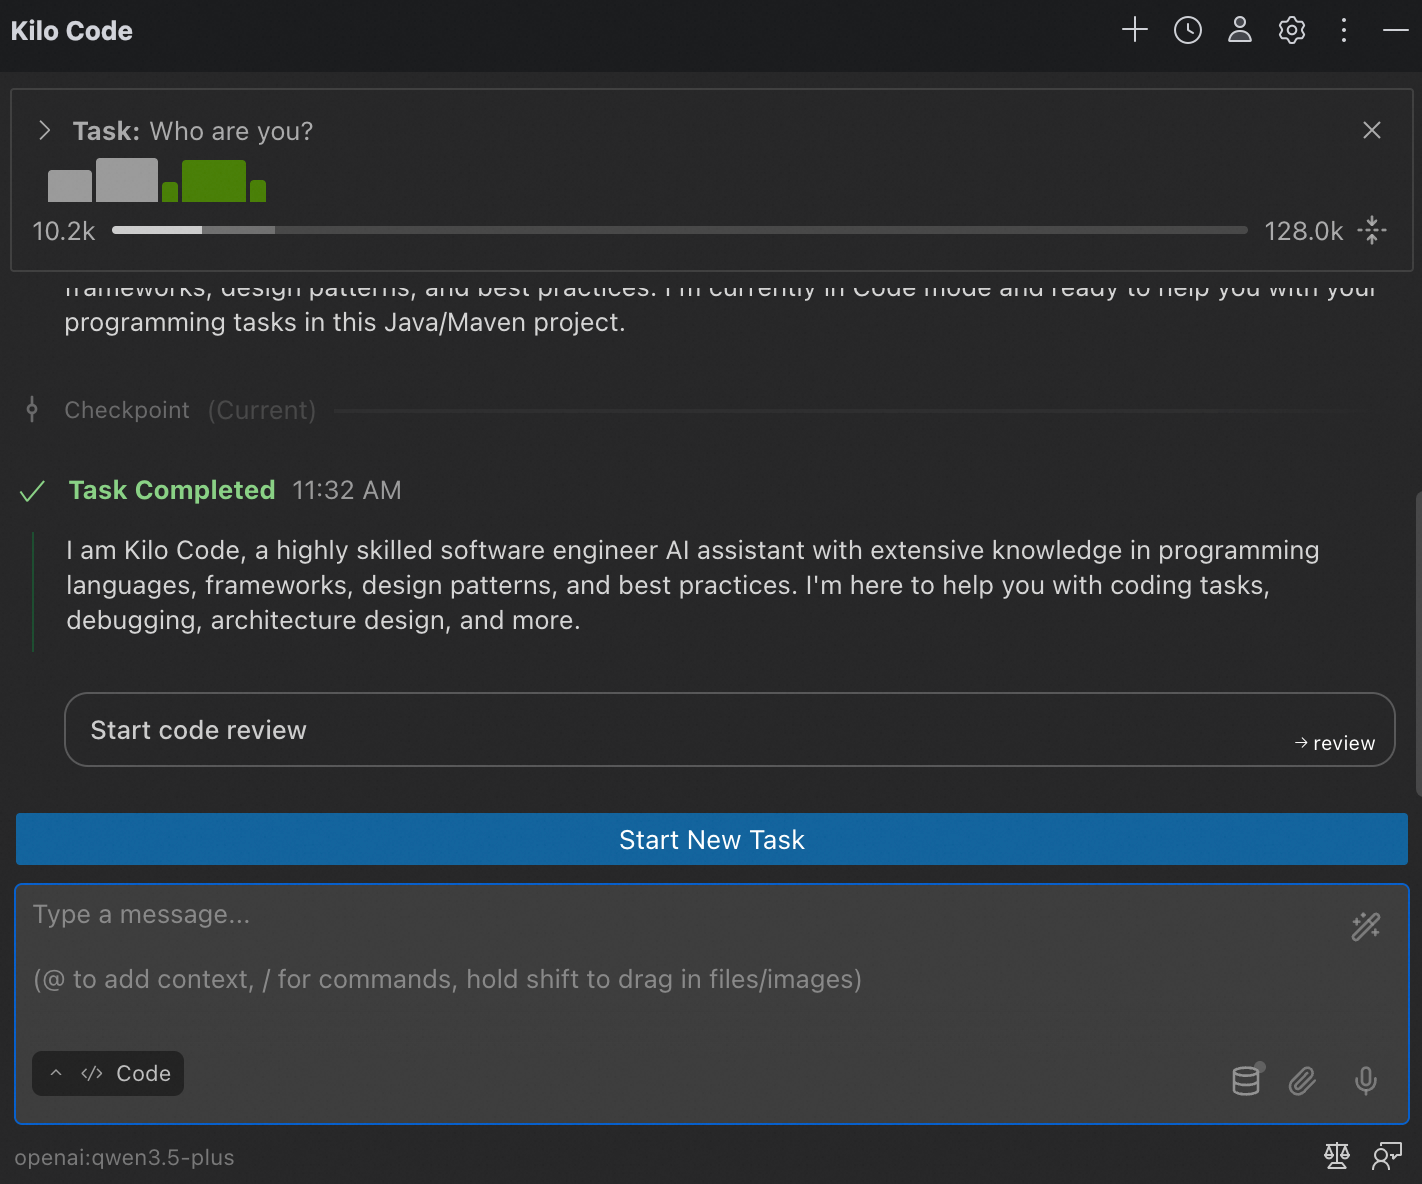Click the 11:32 AM timestamp
Screen dimensions: 1422x1184
[x=347, y=490]
